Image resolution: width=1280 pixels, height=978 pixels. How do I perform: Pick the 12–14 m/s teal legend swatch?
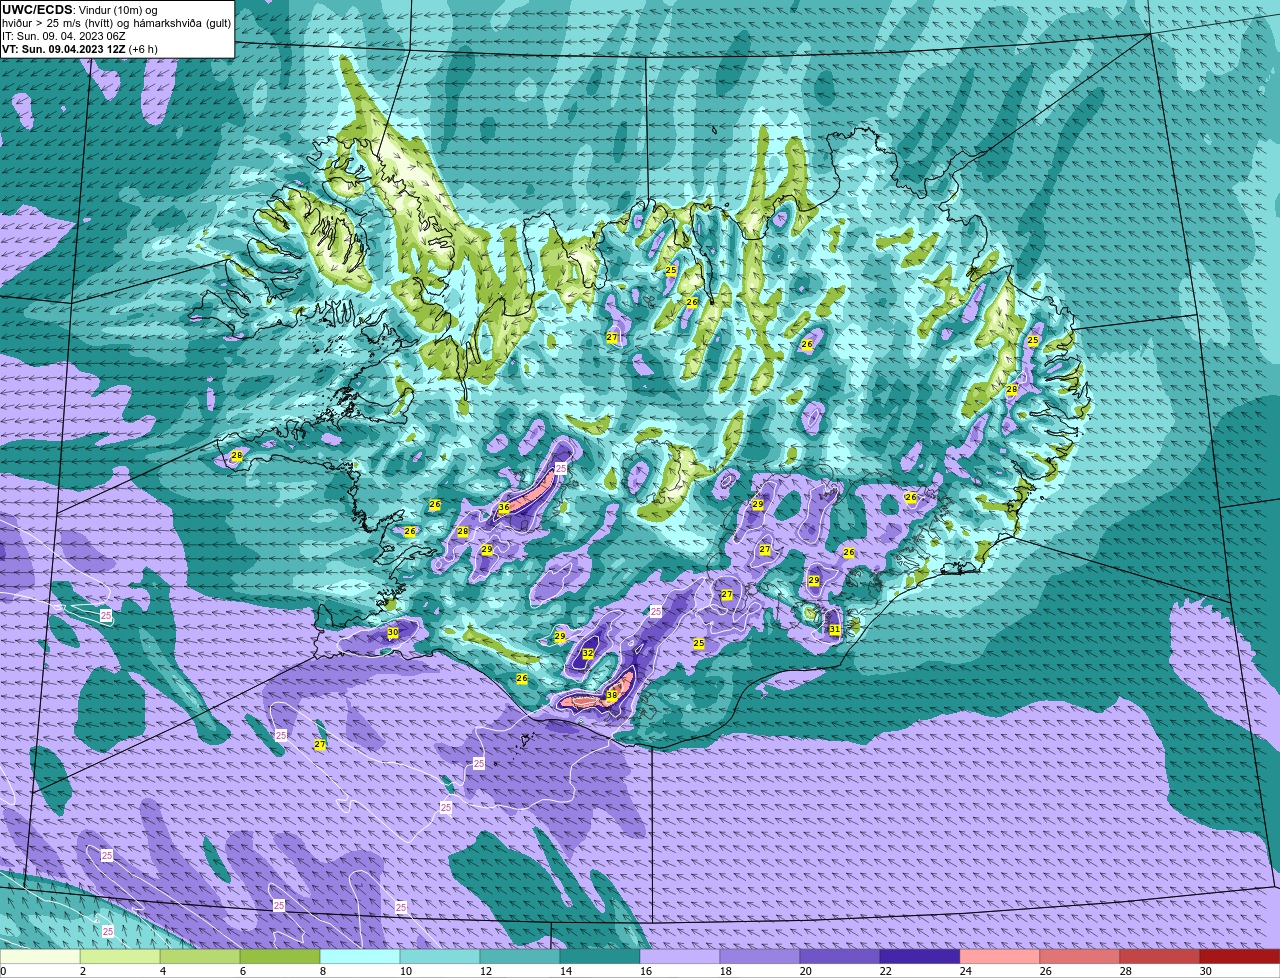pos(520,957)
